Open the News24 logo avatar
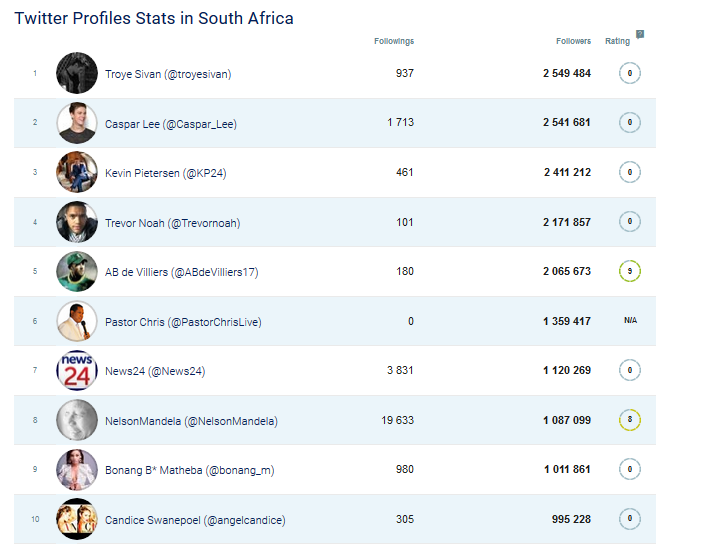Viewport: 705px width, 549px height. coord(77,370)
